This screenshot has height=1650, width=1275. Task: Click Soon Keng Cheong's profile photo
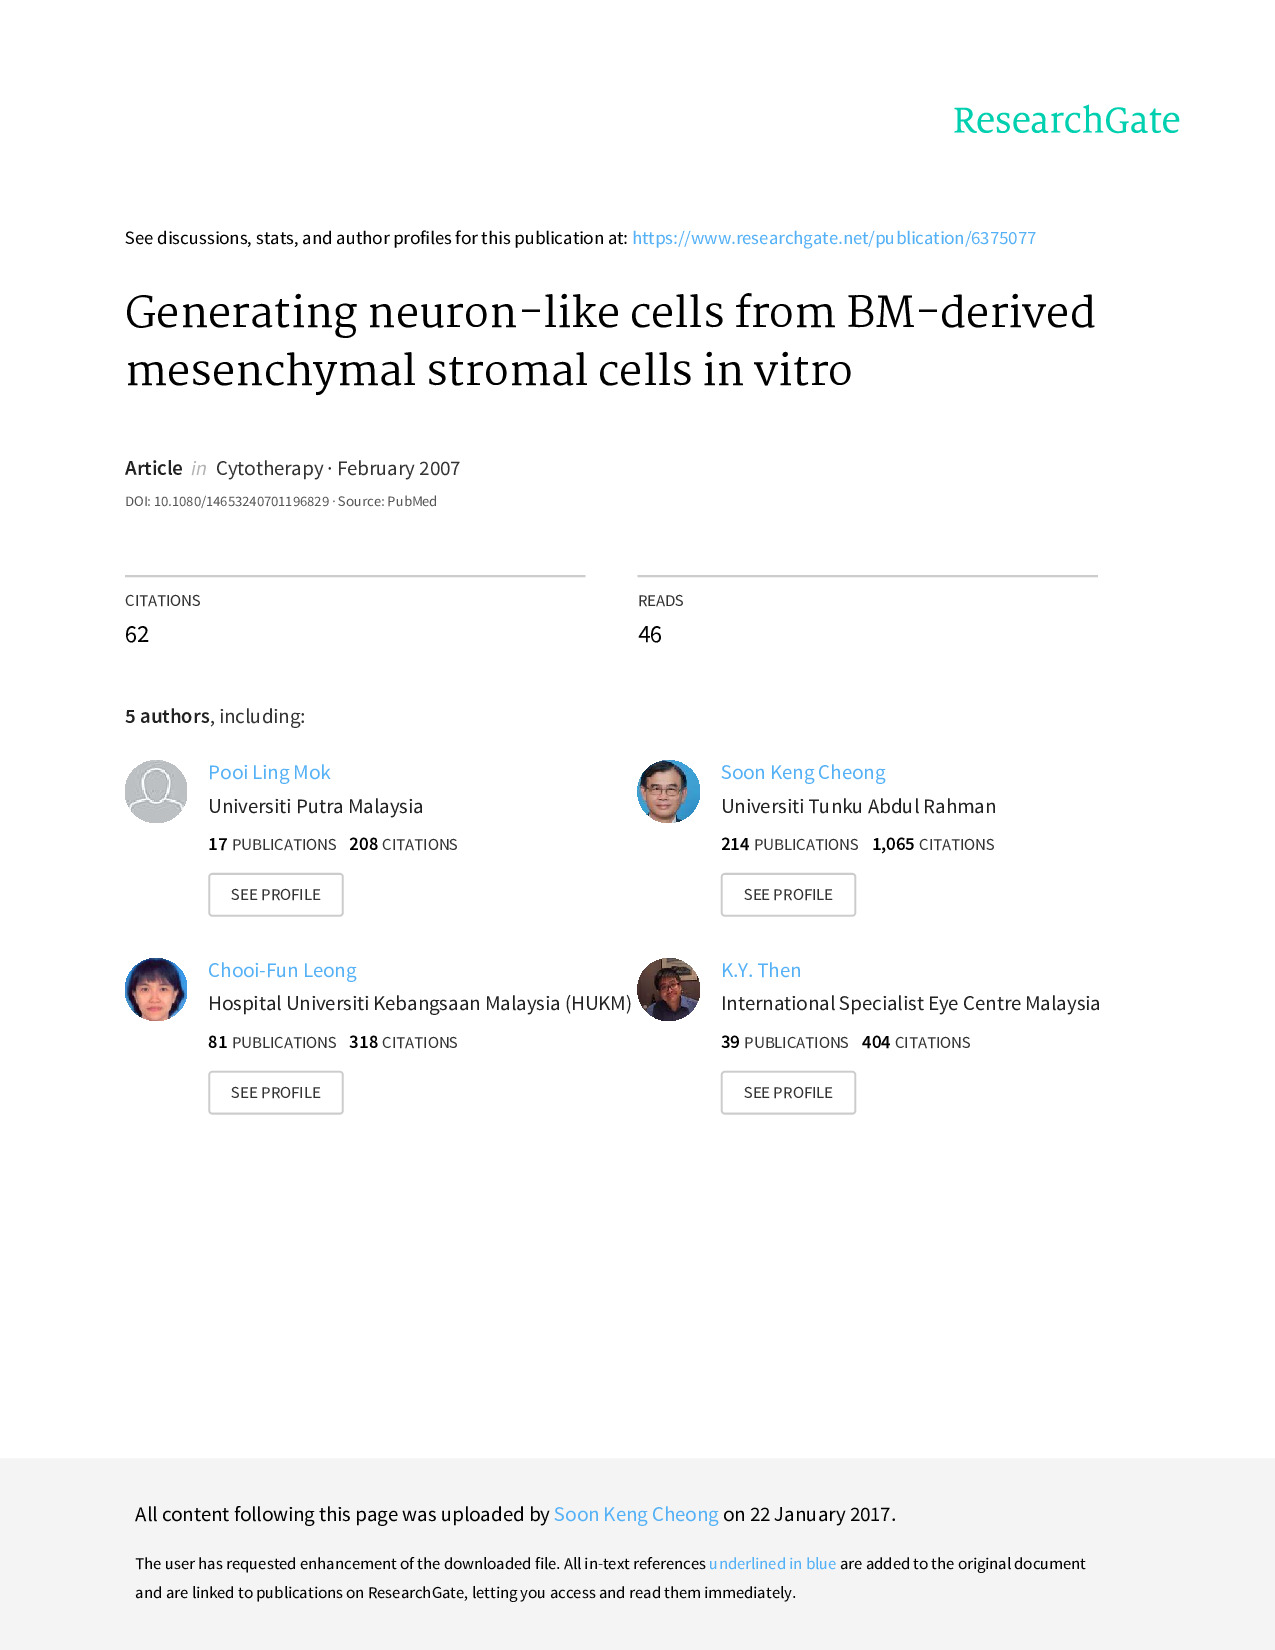tap(668, 791)
